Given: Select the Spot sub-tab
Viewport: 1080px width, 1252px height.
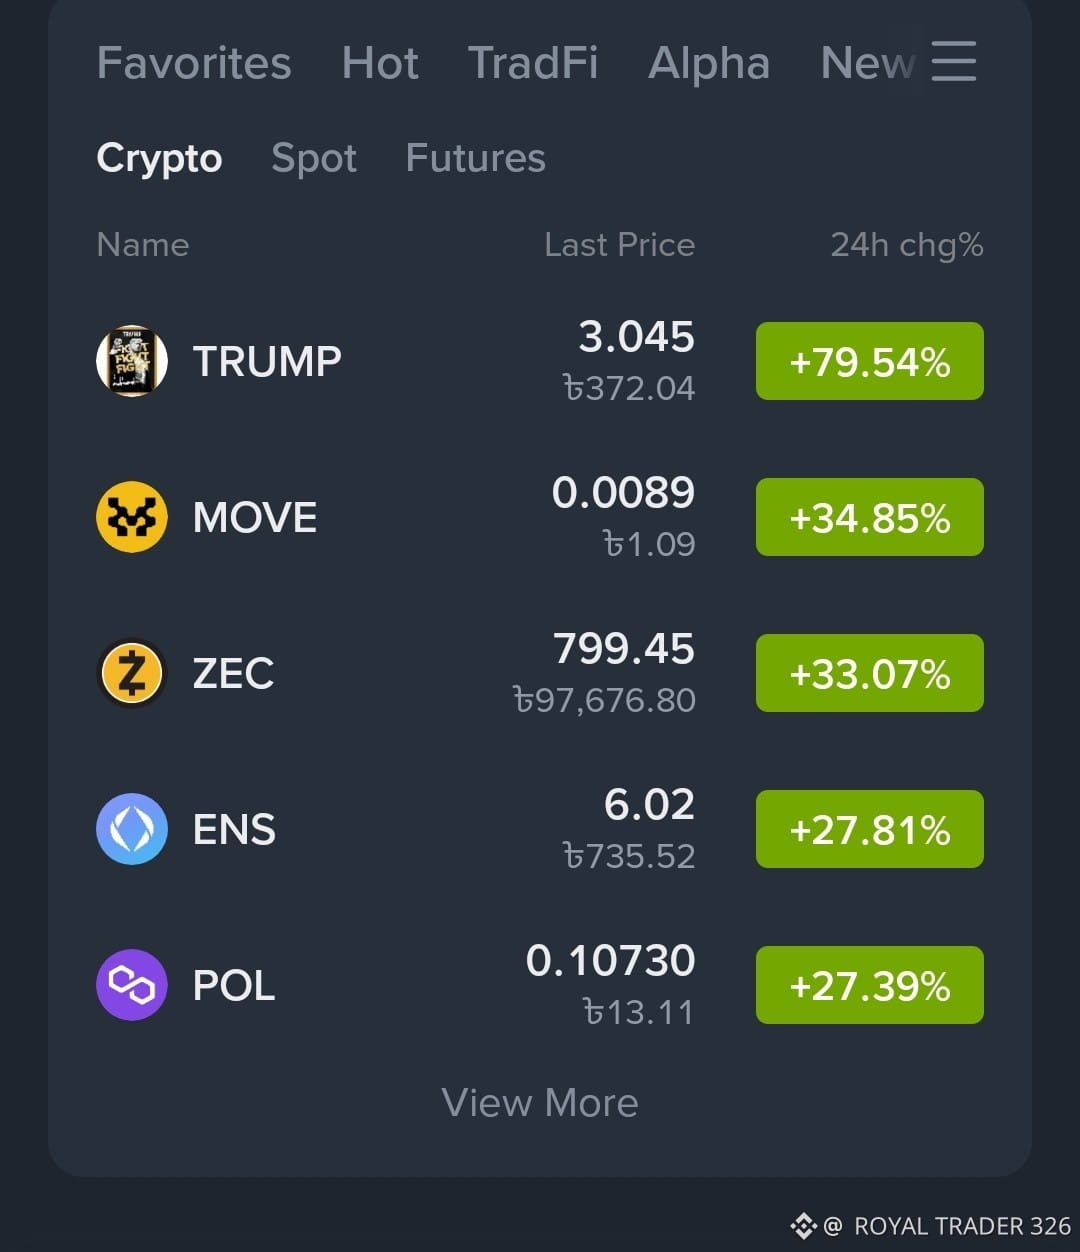Looking at the screenshot, I should (314, 158).
